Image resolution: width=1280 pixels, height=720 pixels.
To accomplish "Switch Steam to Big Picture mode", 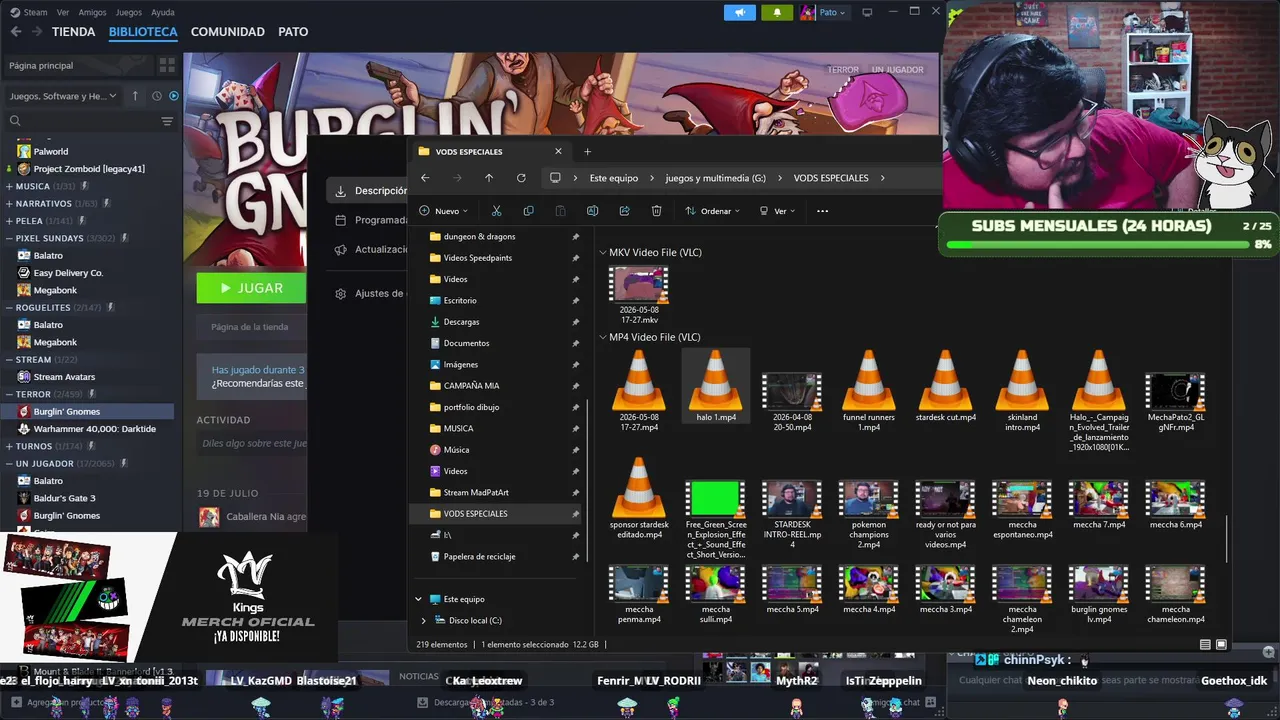I will 867,12.
